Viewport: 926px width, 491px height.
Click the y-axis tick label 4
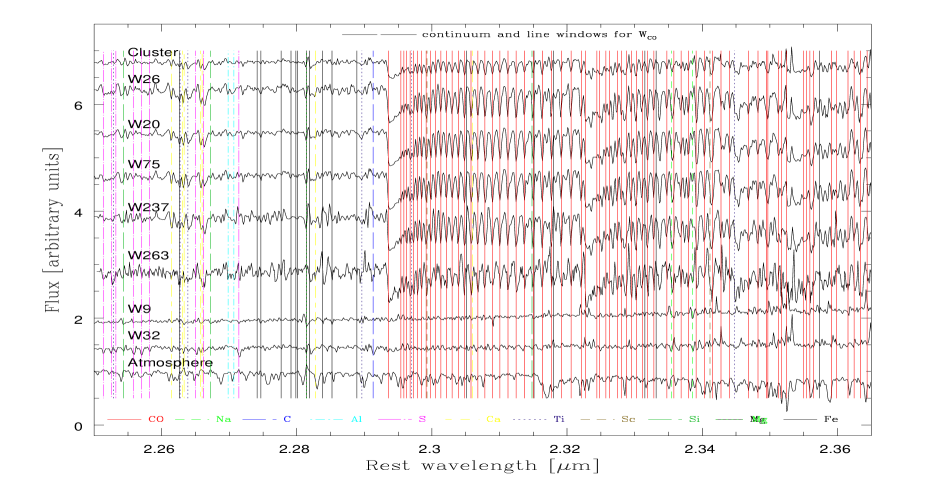[x=78, y=213]
